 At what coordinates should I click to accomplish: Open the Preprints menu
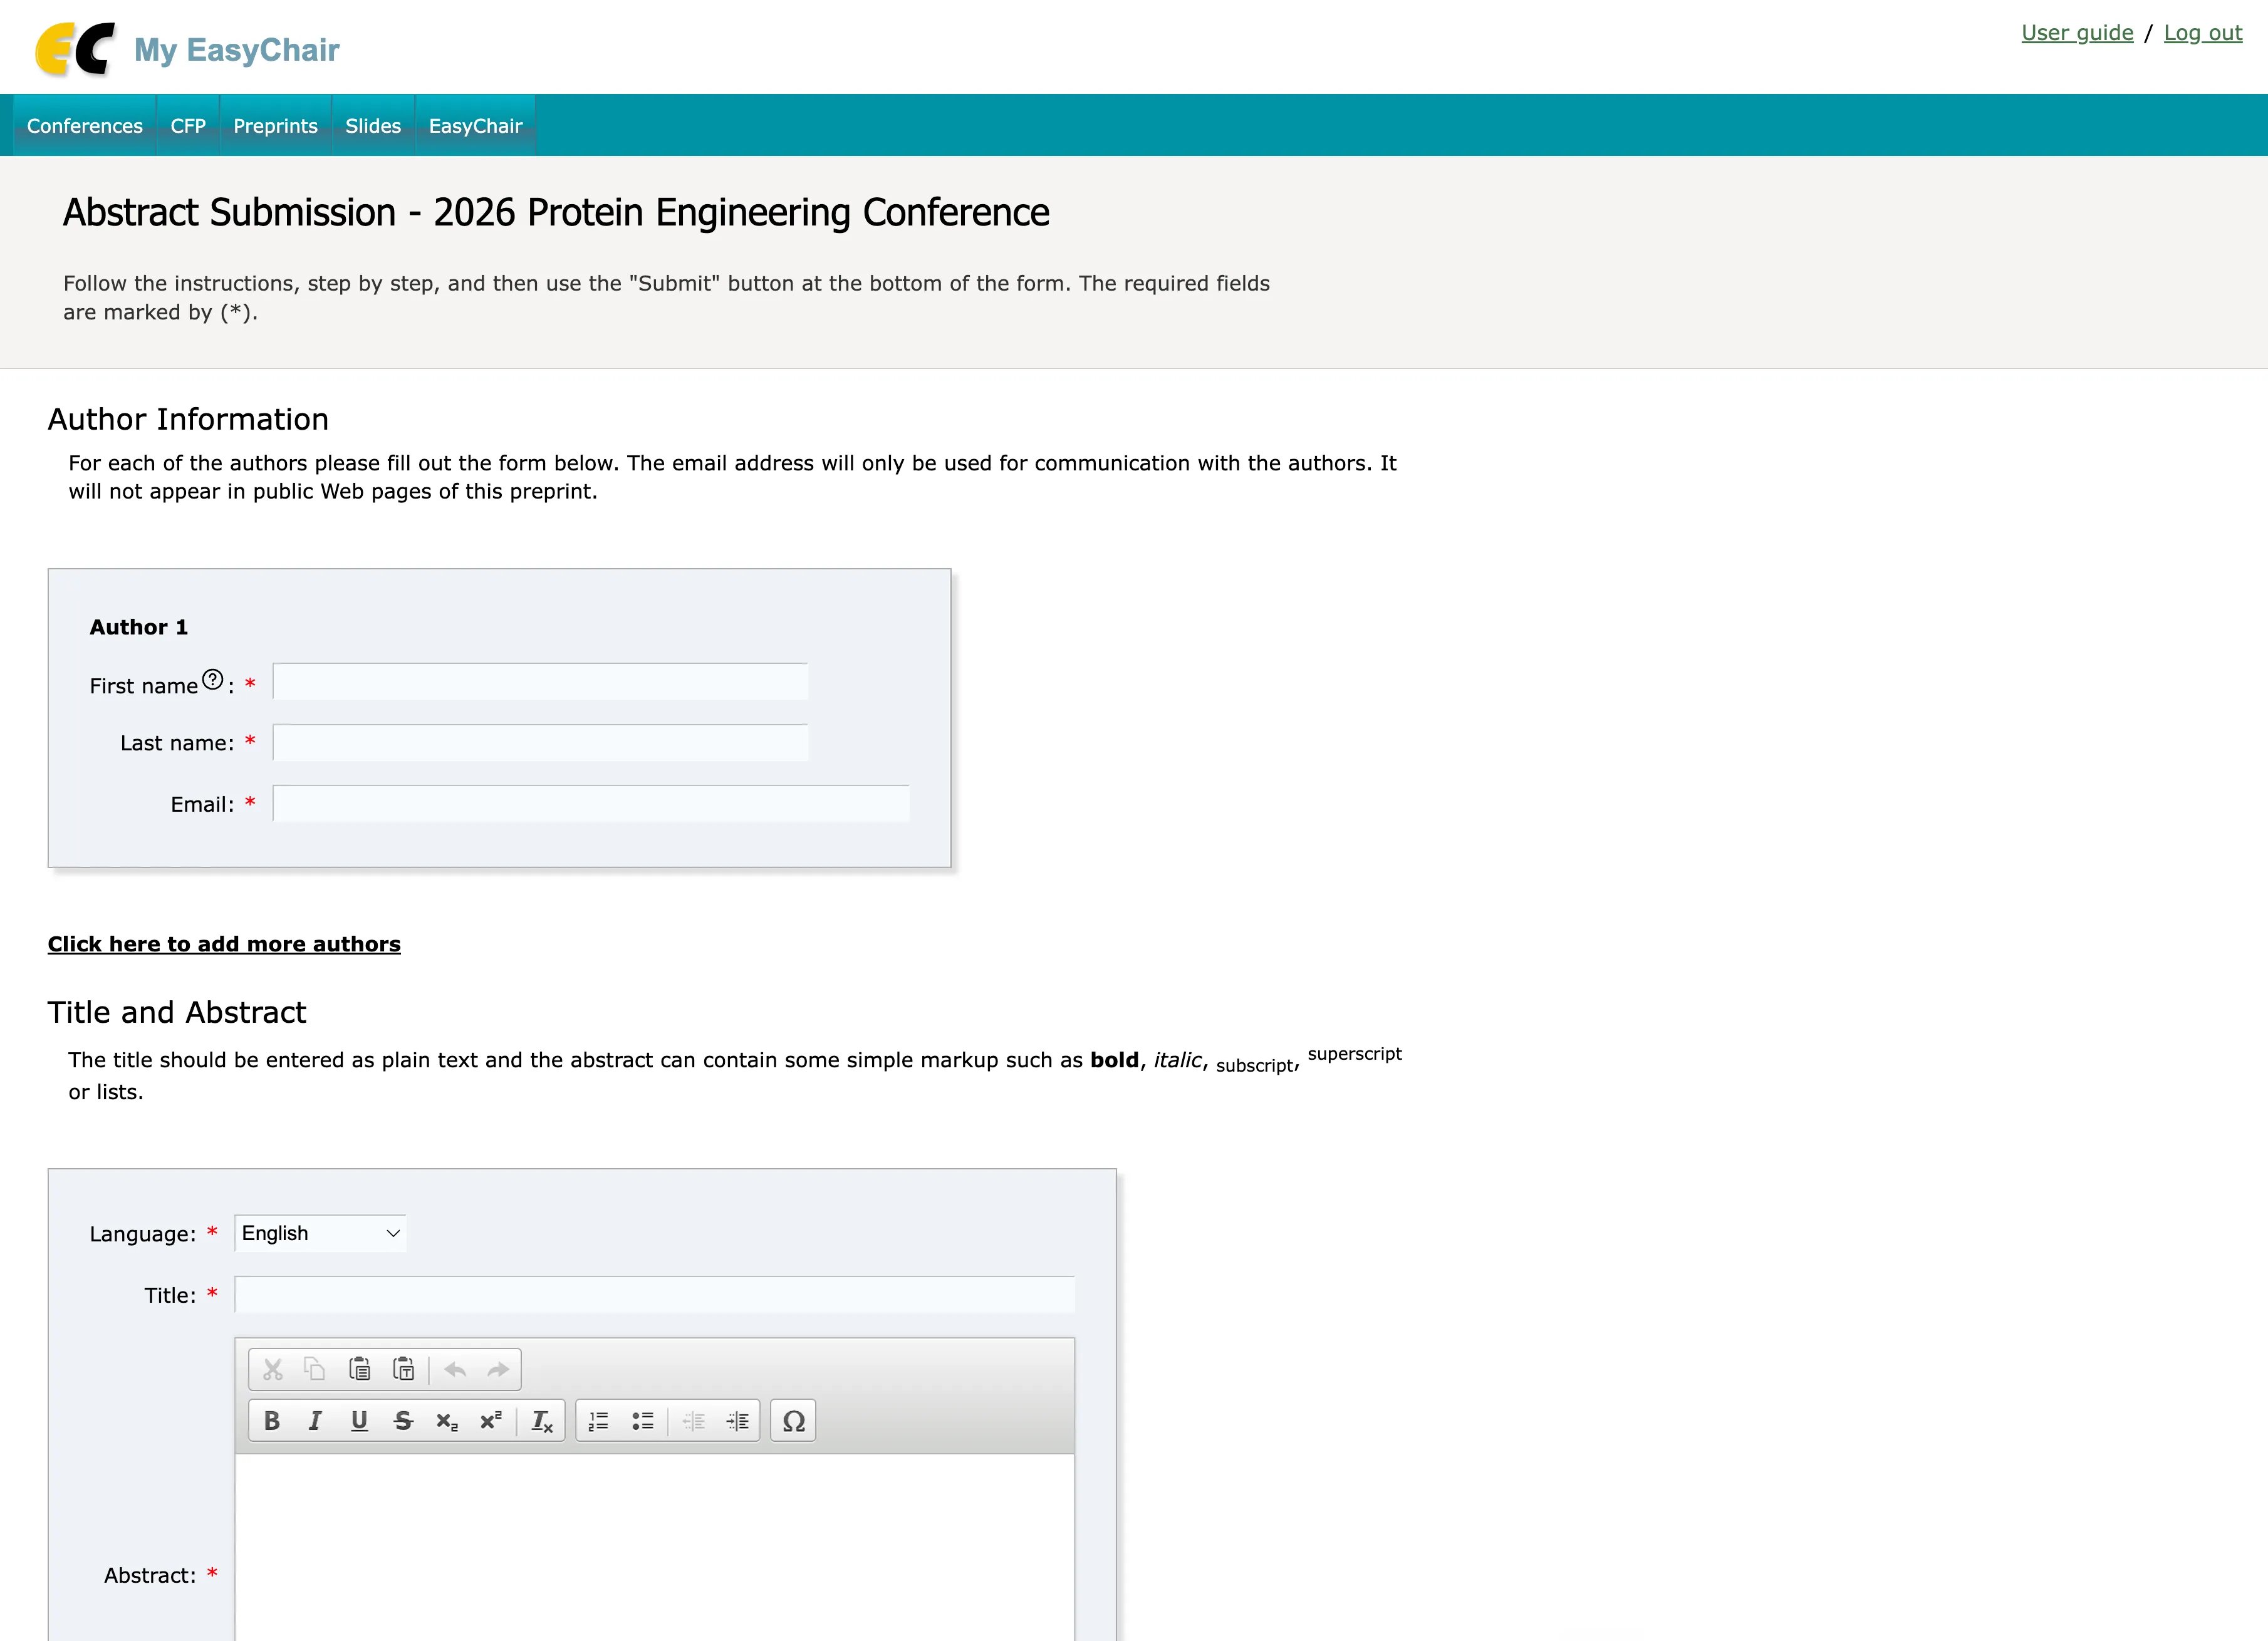[x=275, y=126]
